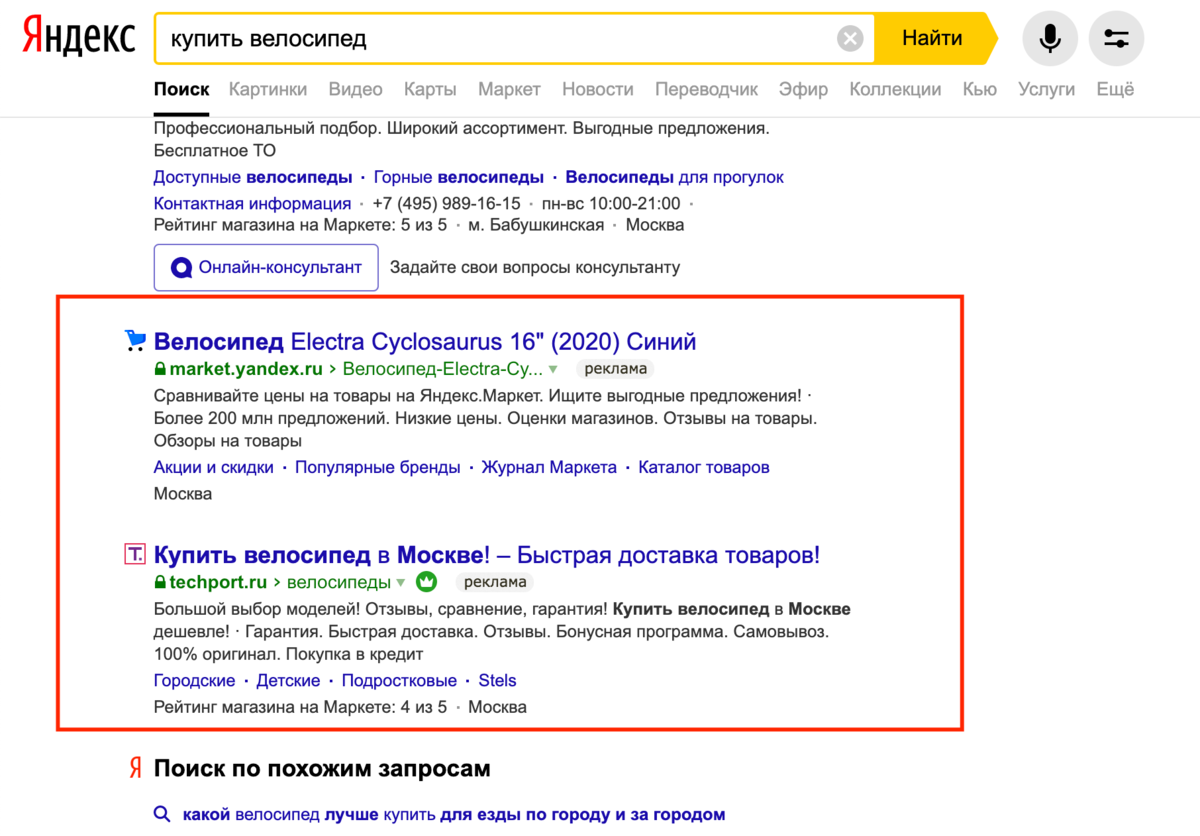Open the Онлайн-консультант chat button
This screenshot has height=836, width=1200.
click(x=266, y=267)
